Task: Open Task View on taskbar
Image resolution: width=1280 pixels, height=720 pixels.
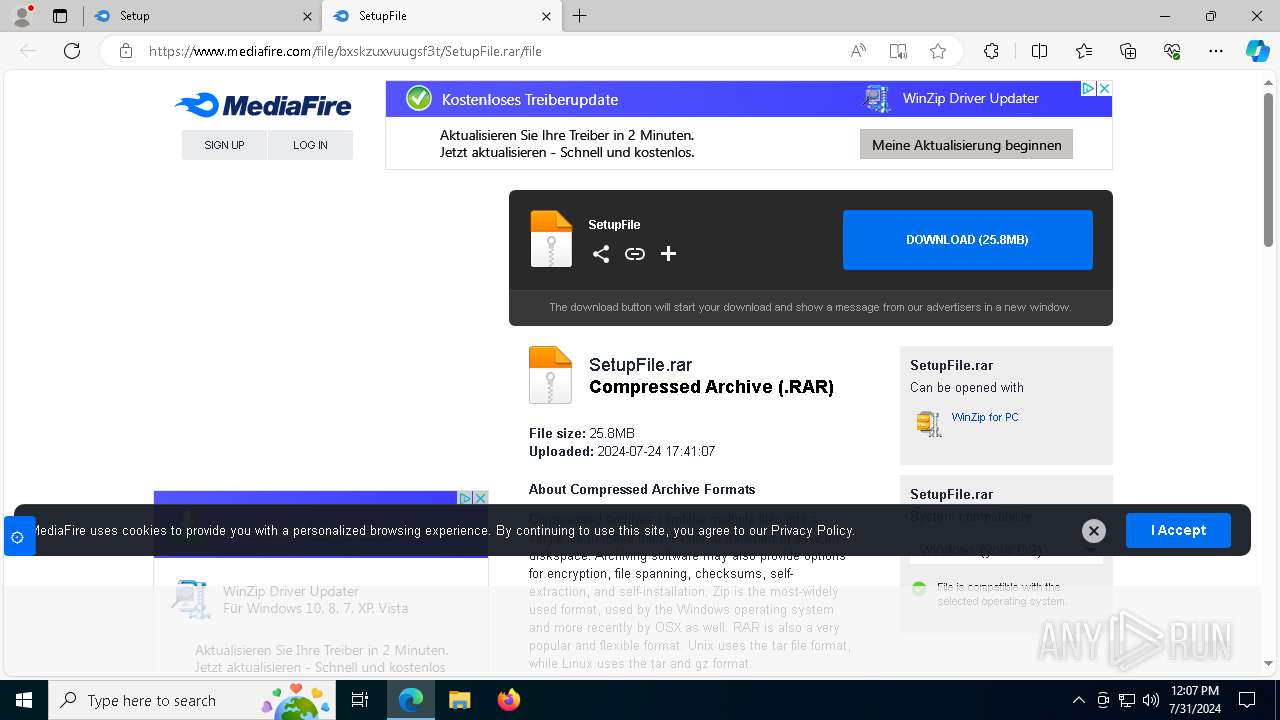Action: (x=360, y=700)
